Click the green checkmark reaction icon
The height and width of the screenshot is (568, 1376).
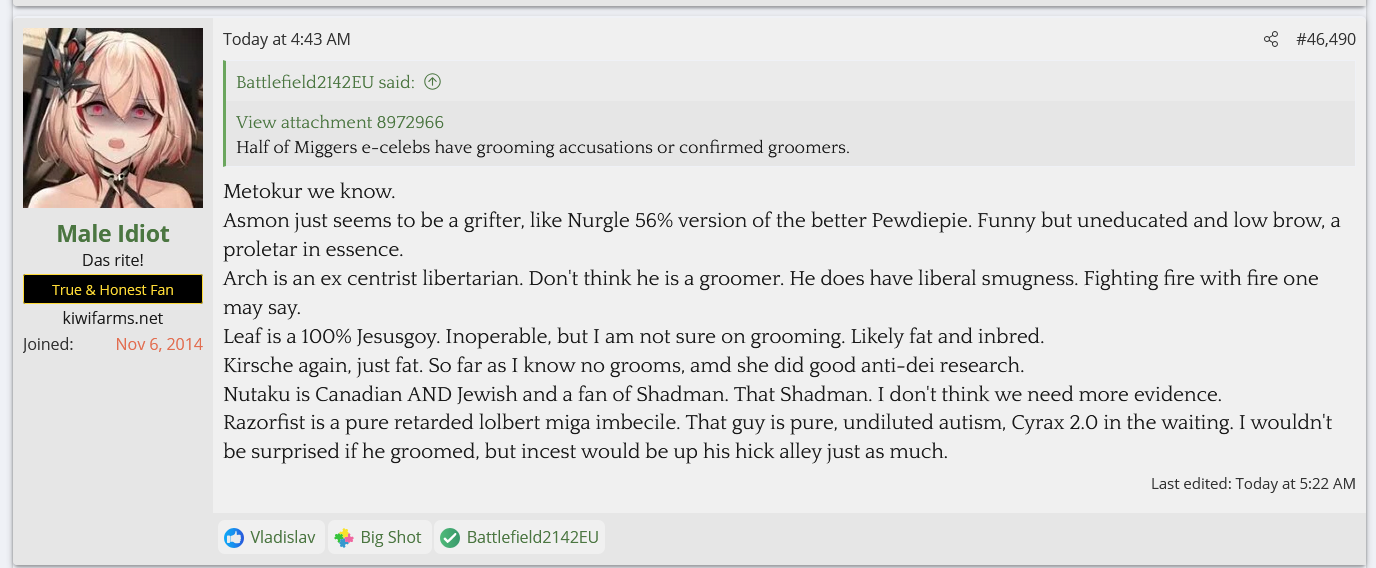click(450, 538)
